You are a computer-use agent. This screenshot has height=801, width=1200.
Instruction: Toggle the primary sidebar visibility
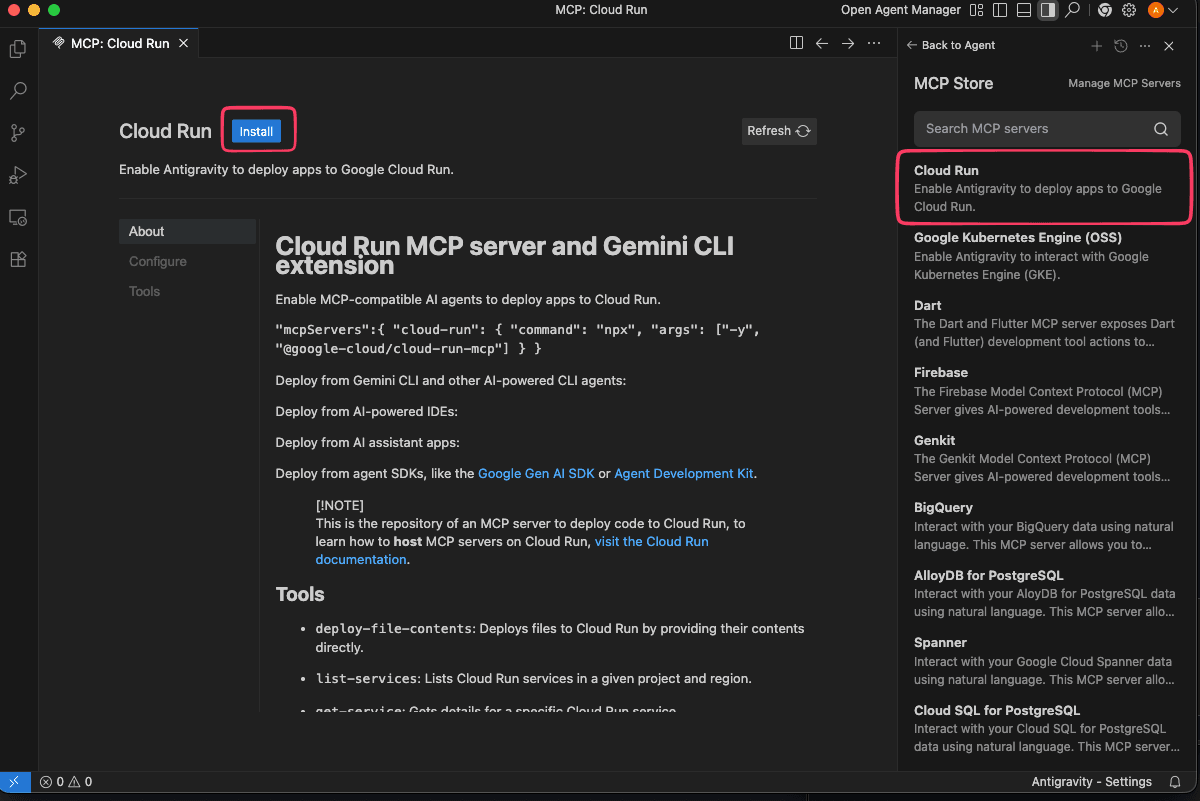[999, 10]
